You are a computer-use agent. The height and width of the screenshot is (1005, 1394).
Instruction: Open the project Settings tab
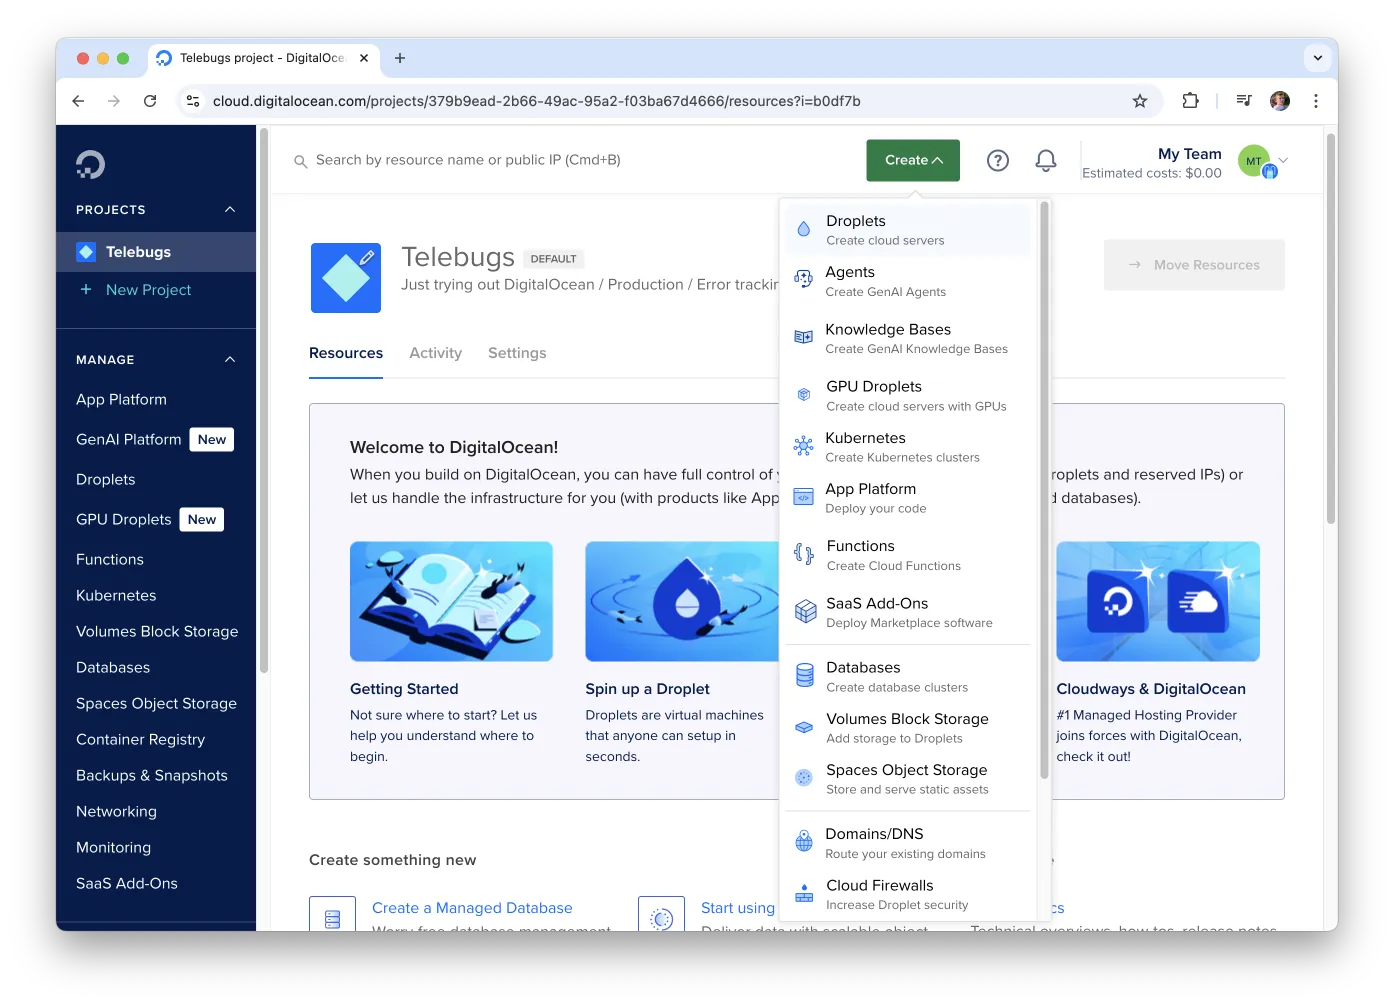tap(517, 352)
